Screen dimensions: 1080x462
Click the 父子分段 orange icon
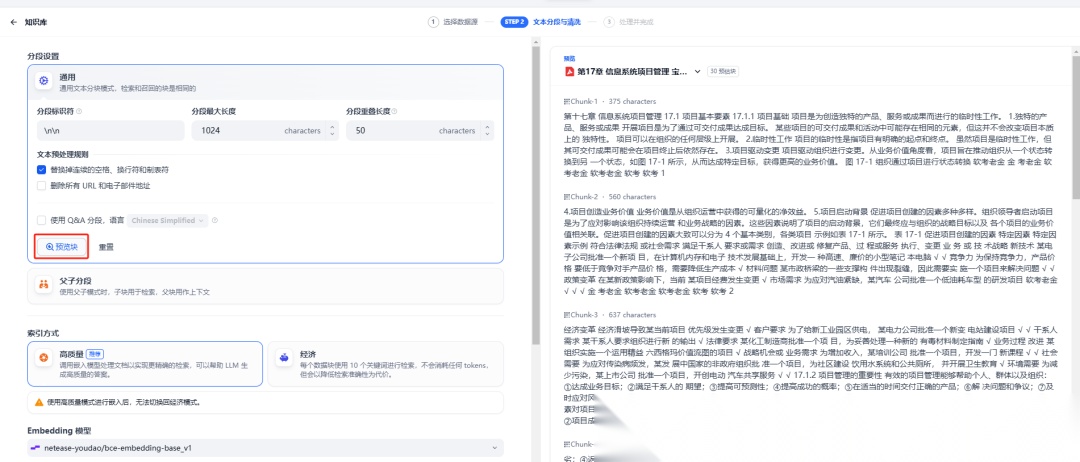(43, 285)
